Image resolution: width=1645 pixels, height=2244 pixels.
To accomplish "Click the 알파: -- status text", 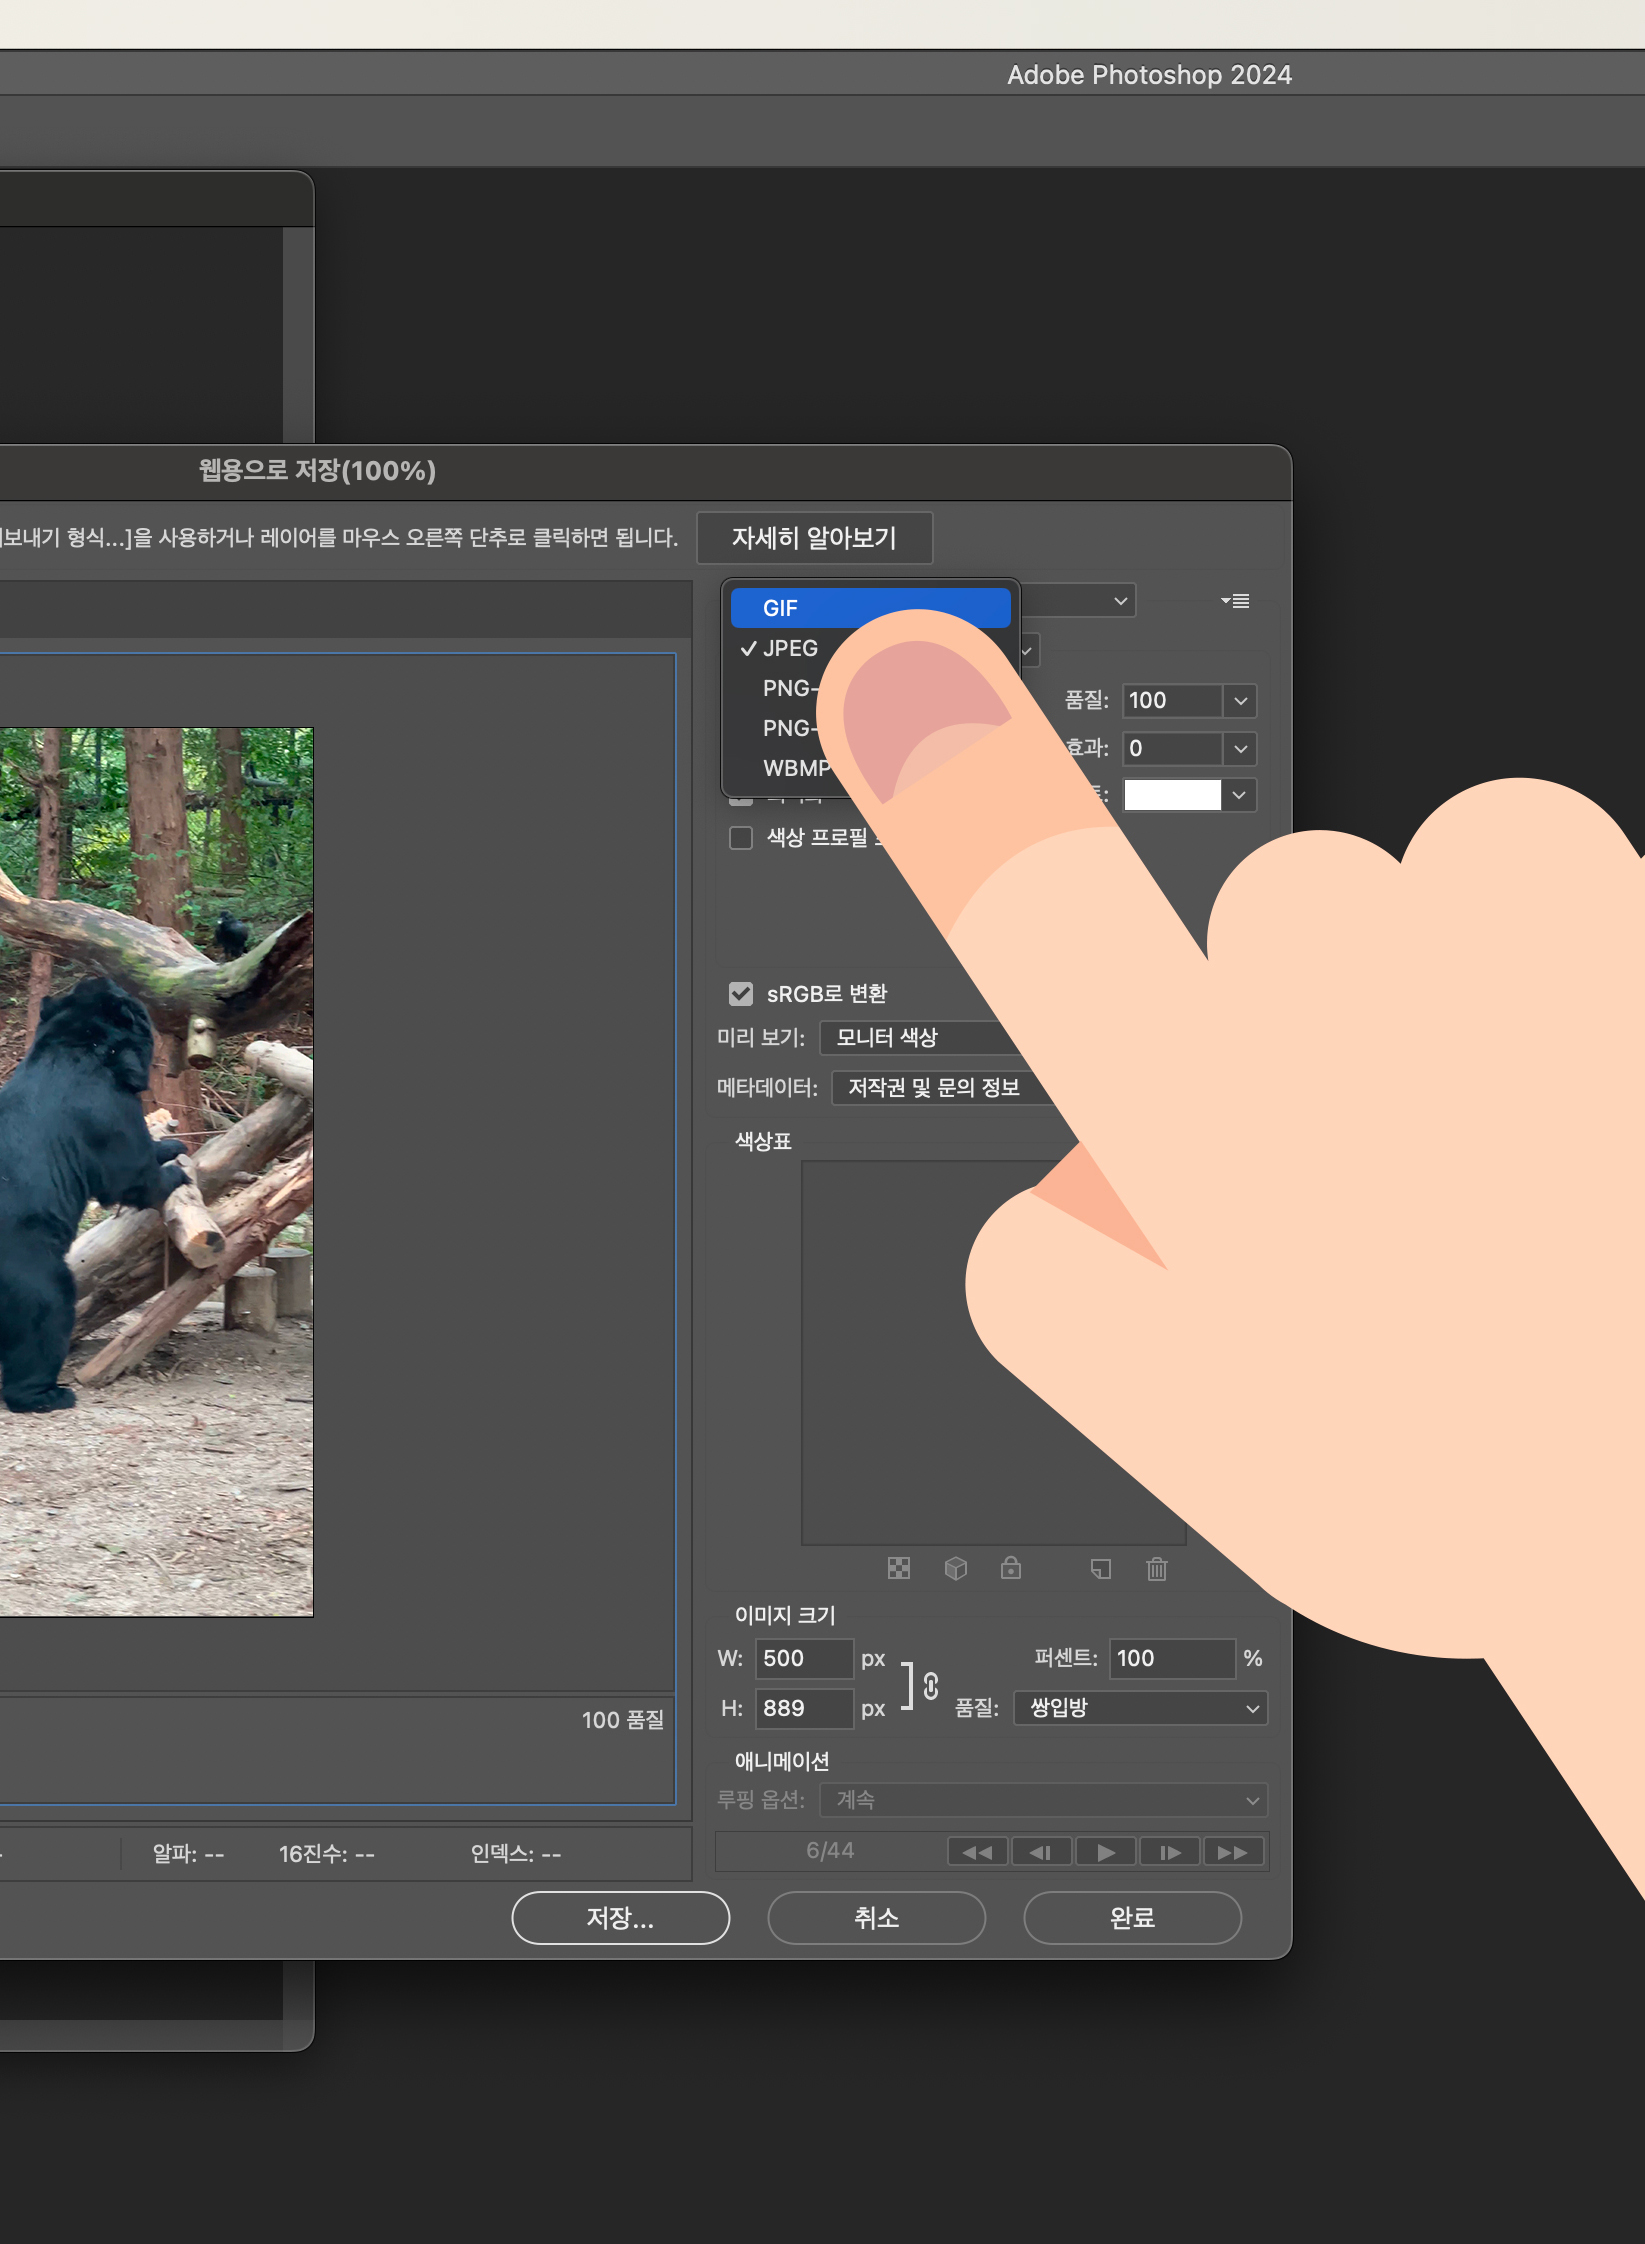I will (x=188, y=1854).
